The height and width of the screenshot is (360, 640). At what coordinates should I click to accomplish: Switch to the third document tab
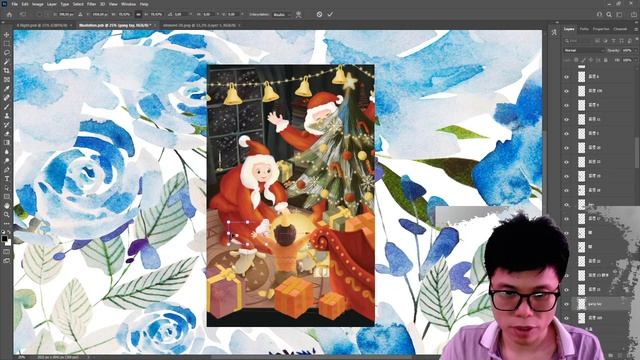pyautogui.click(x=199, y=25)
